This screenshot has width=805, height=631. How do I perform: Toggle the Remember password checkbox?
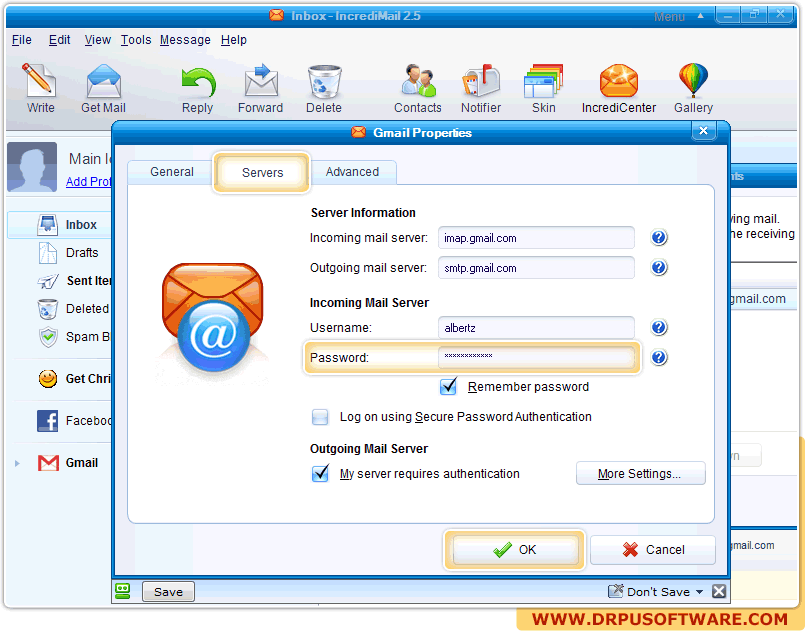tap(448, 387)
